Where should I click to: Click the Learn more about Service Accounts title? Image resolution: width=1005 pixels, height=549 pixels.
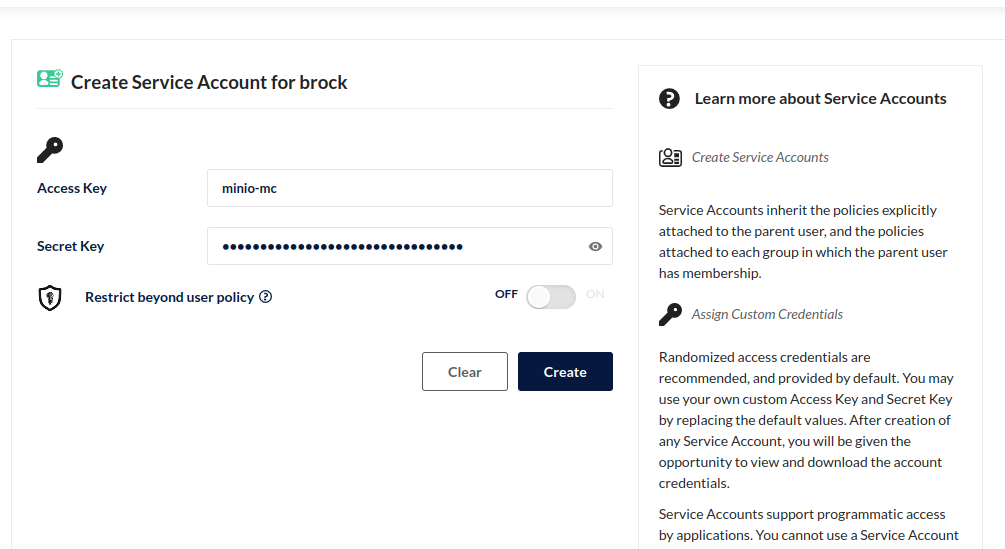point(820,99)
